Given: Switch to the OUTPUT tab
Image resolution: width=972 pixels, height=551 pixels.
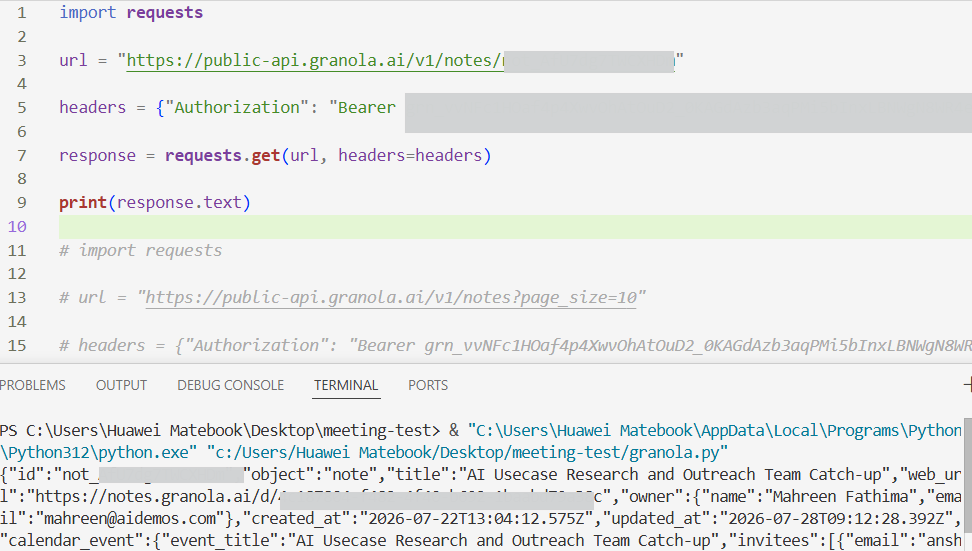Looking at the screenshot, I should click(122, 386).
